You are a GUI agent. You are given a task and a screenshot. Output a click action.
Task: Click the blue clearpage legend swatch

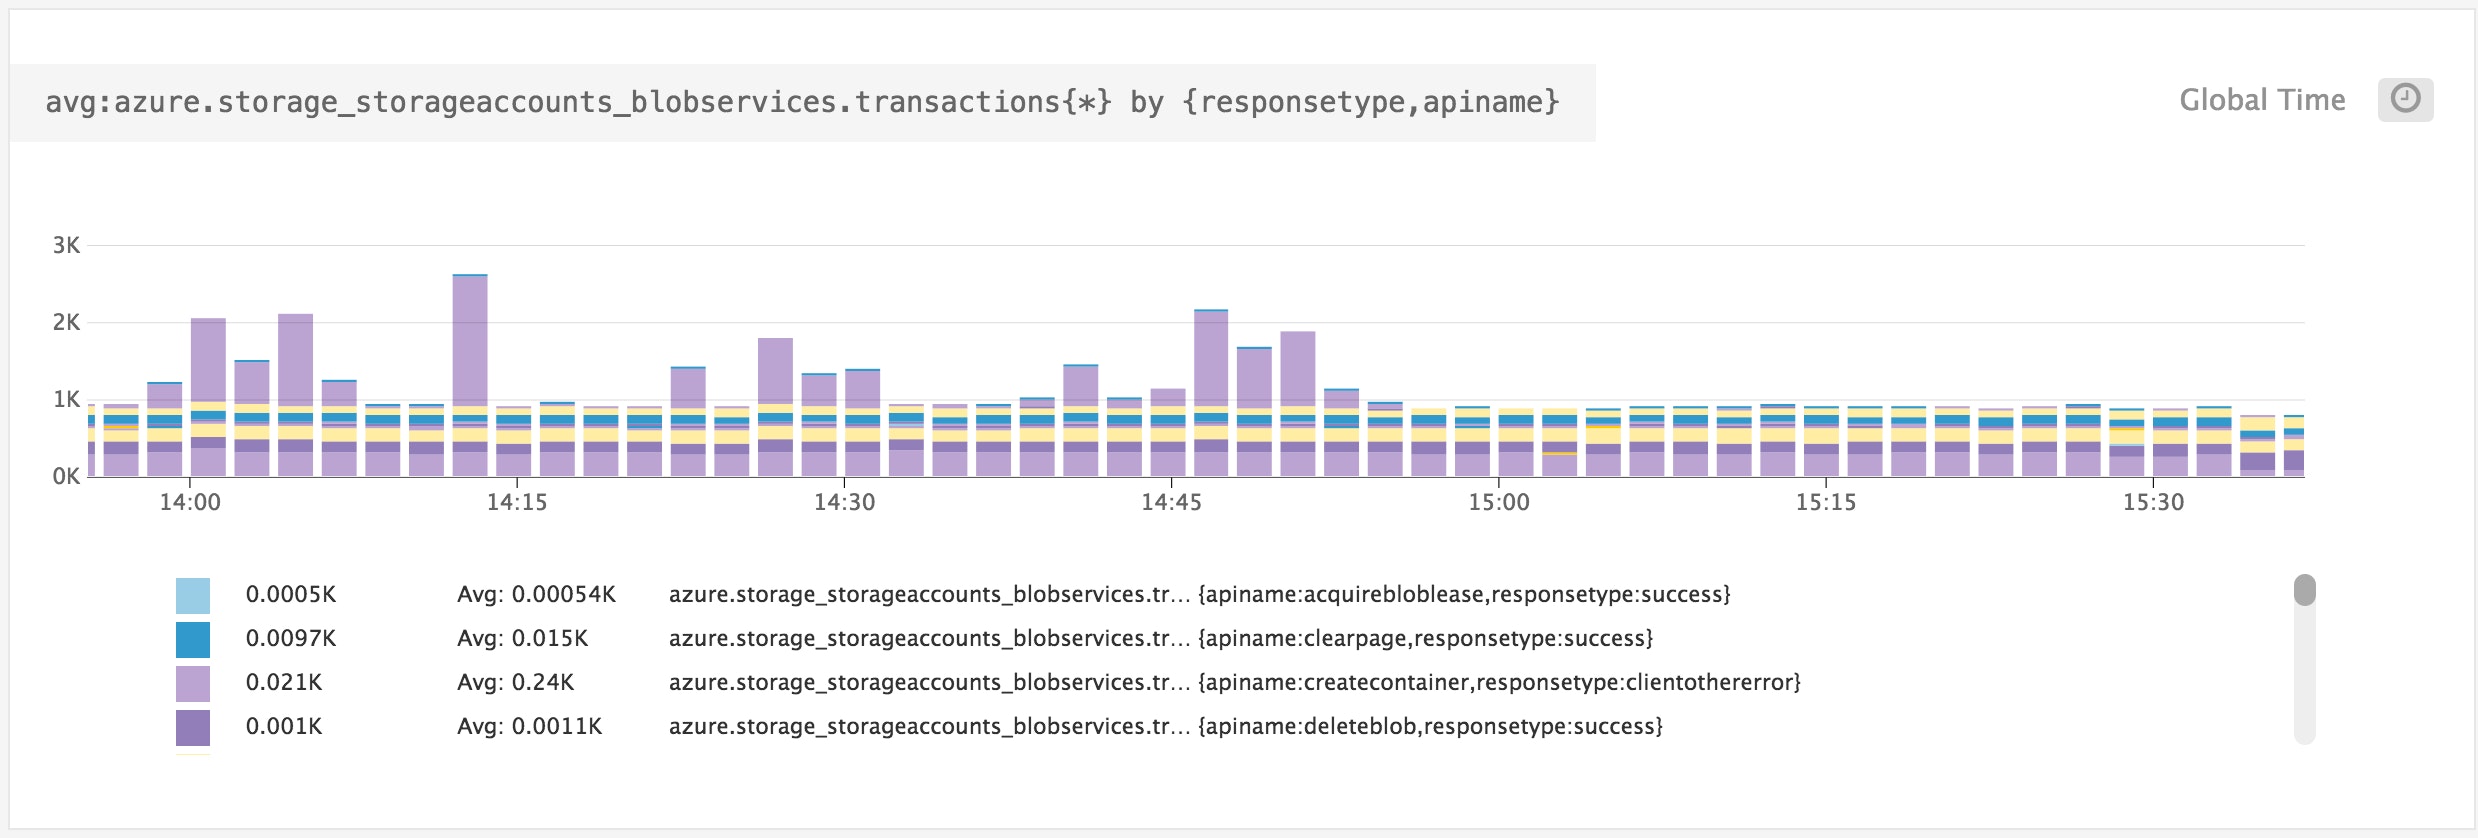coord(193,639)
